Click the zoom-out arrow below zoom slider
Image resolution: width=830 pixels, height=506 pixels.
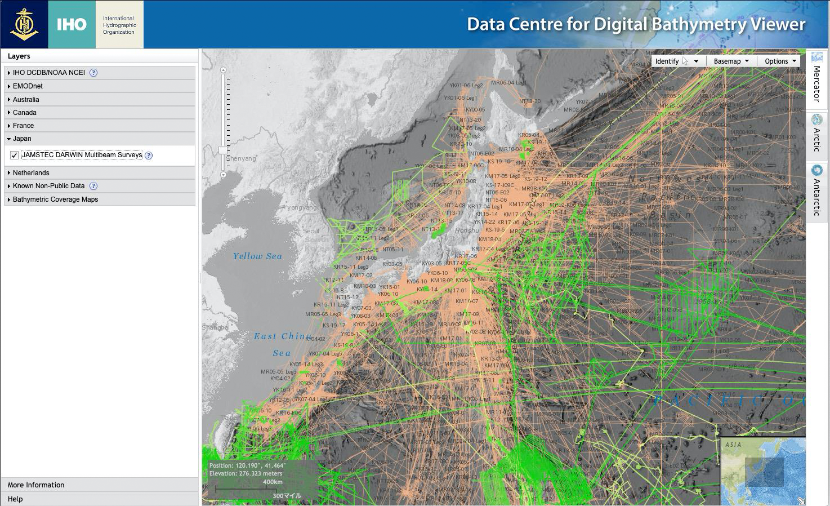[x=223, y=175]
